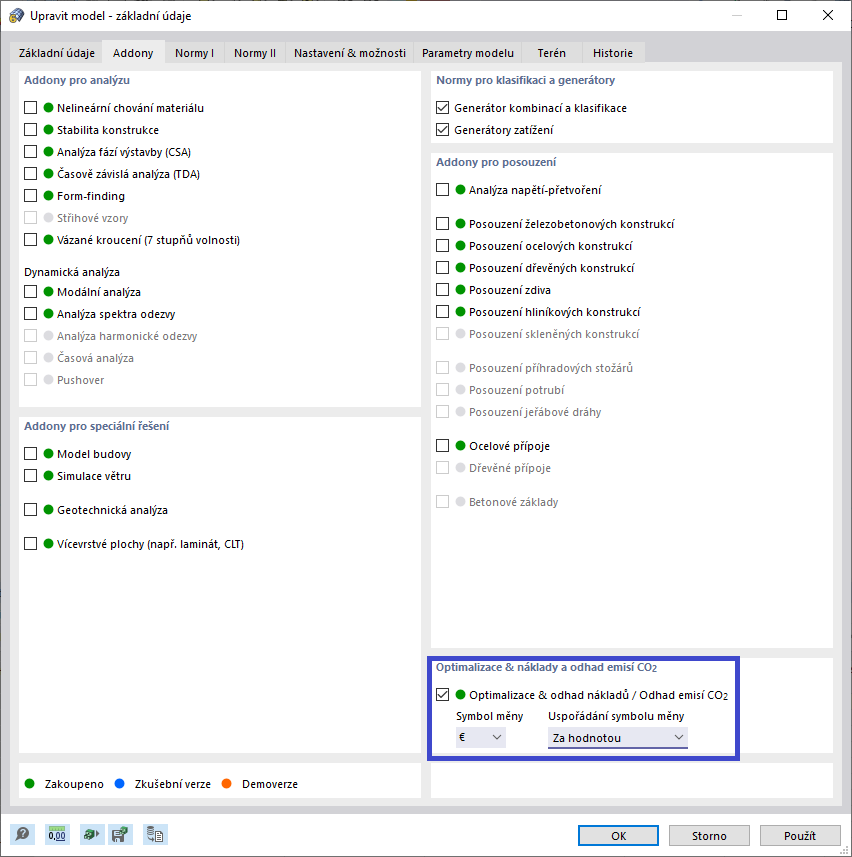Click the Zakoupeno legend label
852x857 pixels.
(x=74, y=784)
